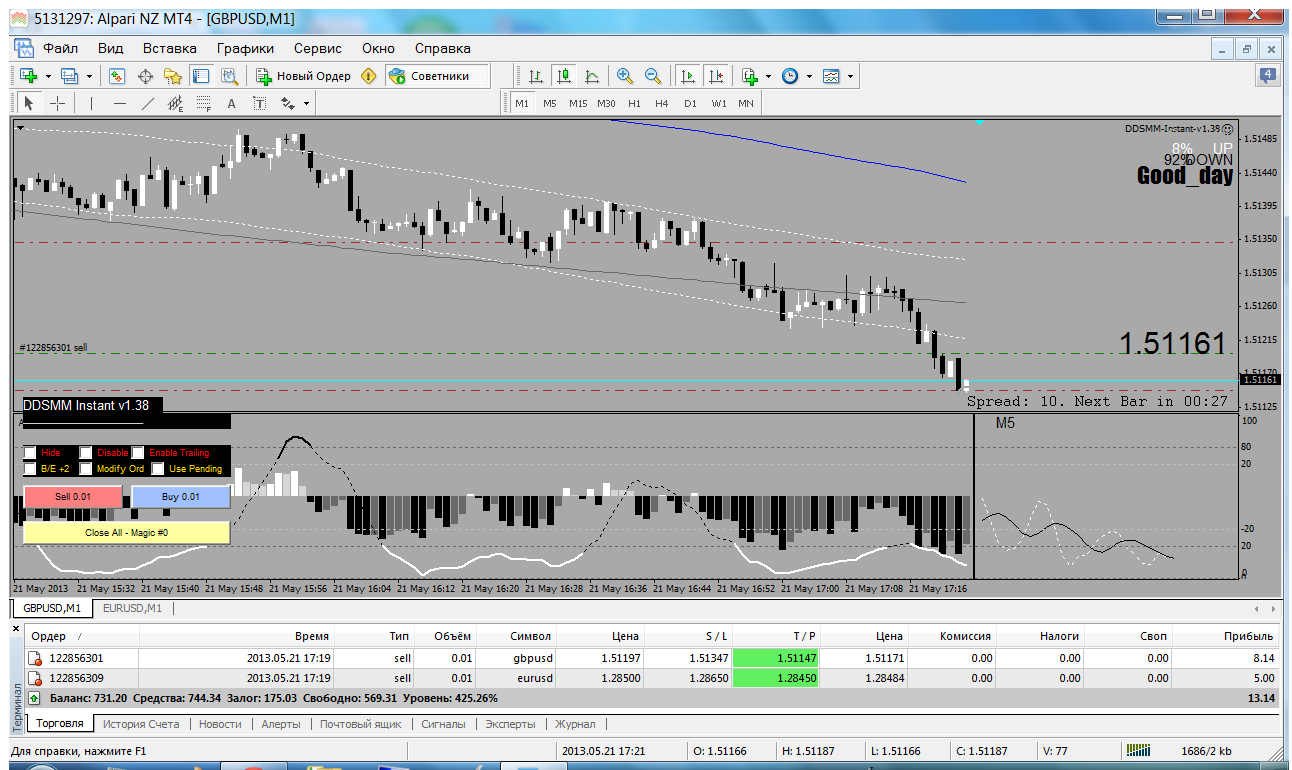Tick the B/E +2 checkbox
The image size is (1292, 770).
coord(30,468)
